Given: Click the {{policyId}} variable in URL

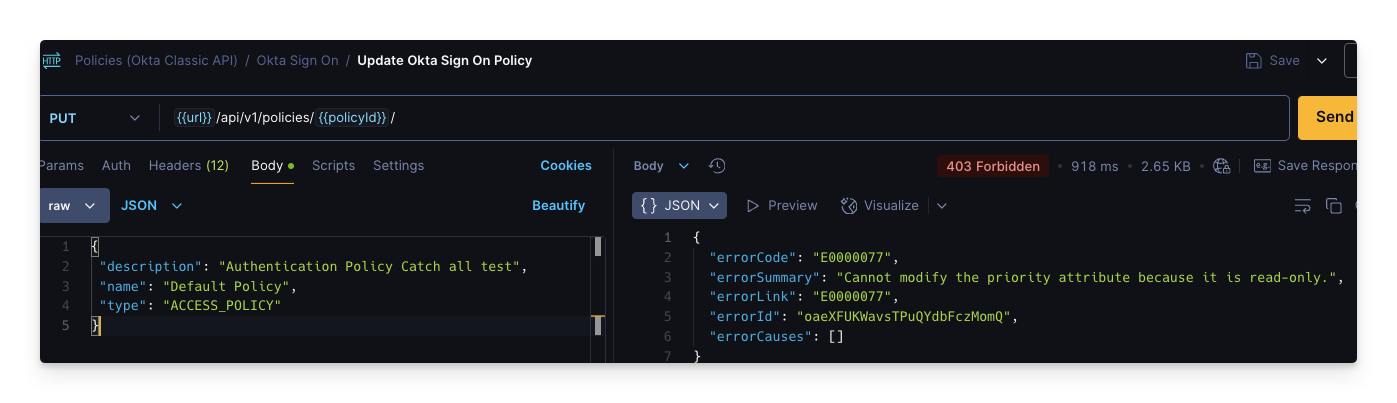Looking at the screenshot, I should click(x=352, y=118).
